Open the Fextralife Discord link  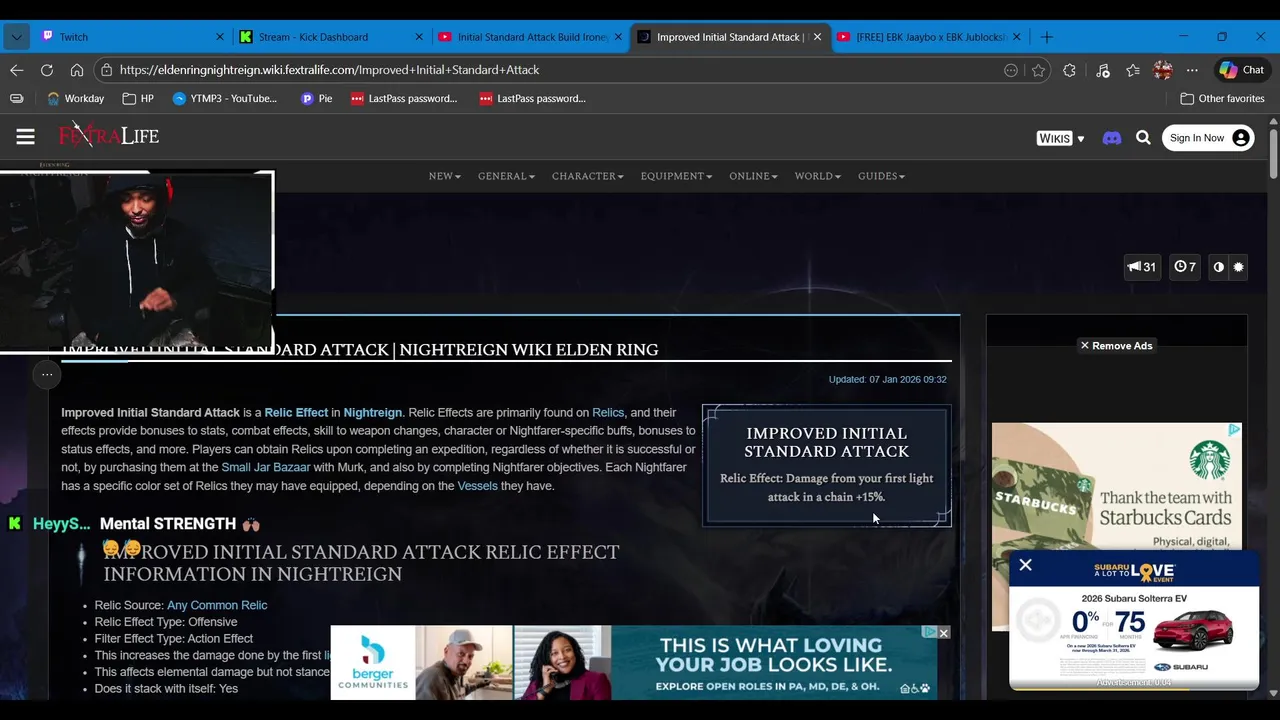tap(1112, 138)
